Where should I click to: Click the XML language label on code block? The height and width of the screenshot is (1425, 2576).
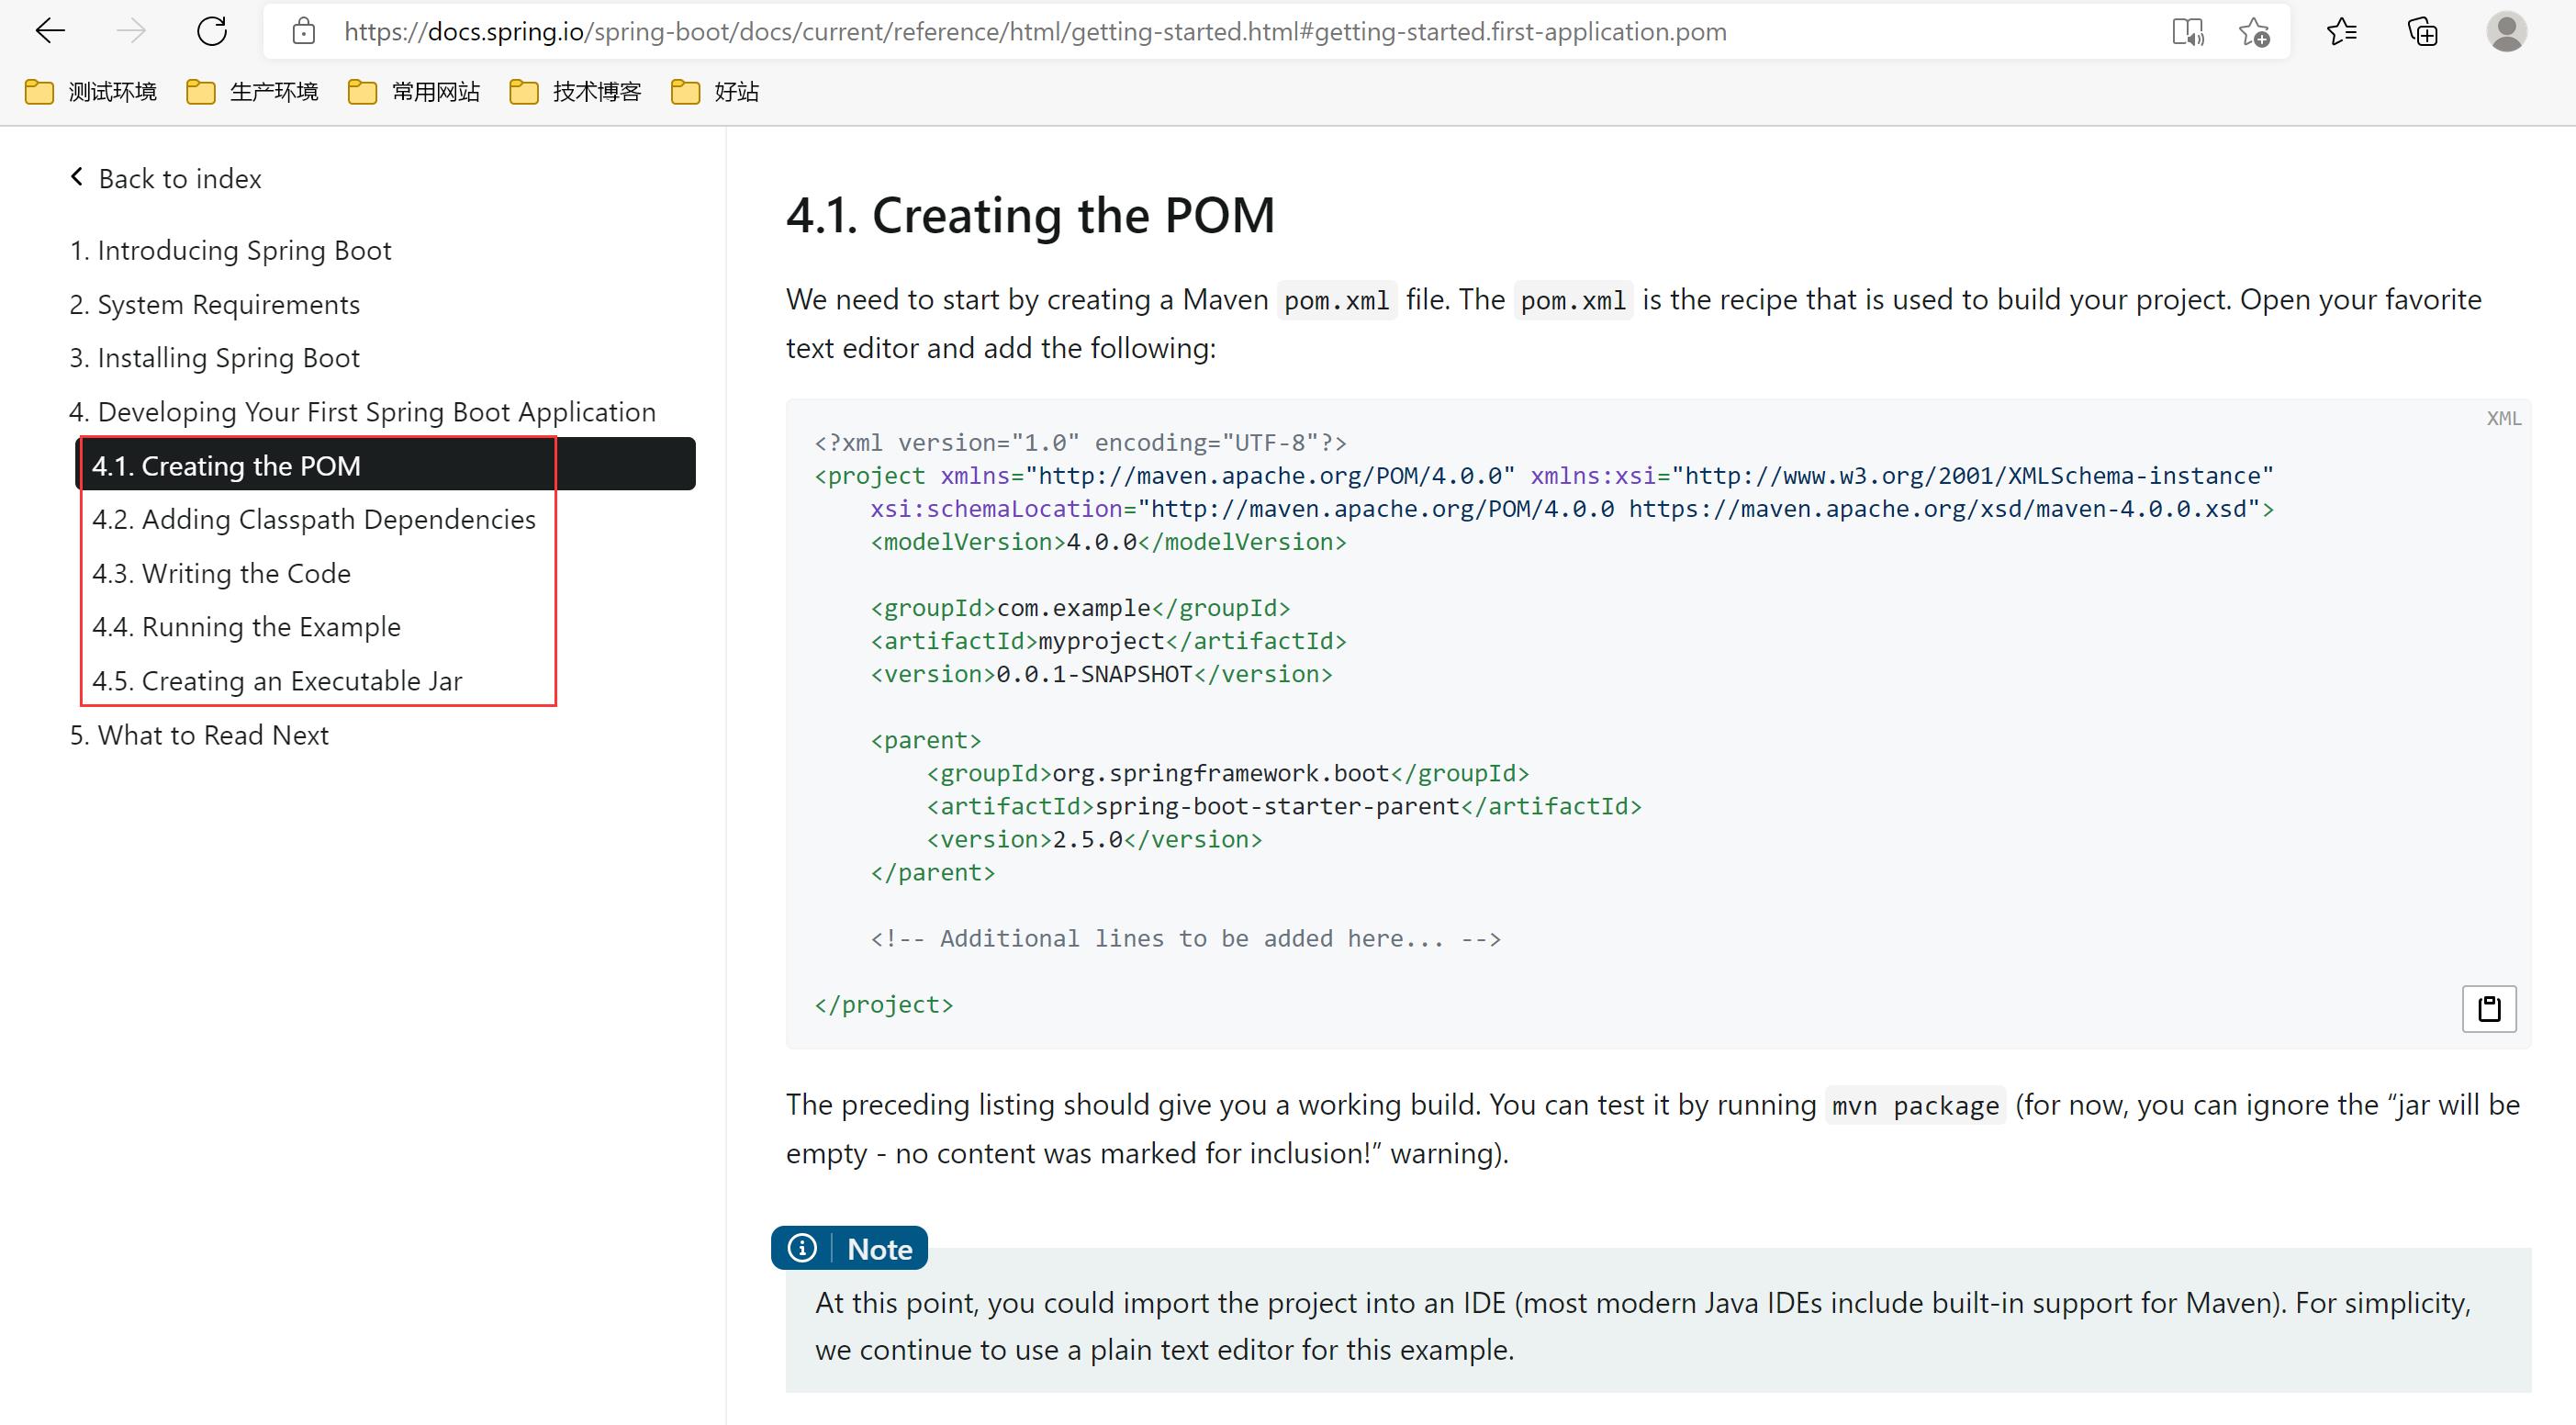click(x=2504, y=418)
